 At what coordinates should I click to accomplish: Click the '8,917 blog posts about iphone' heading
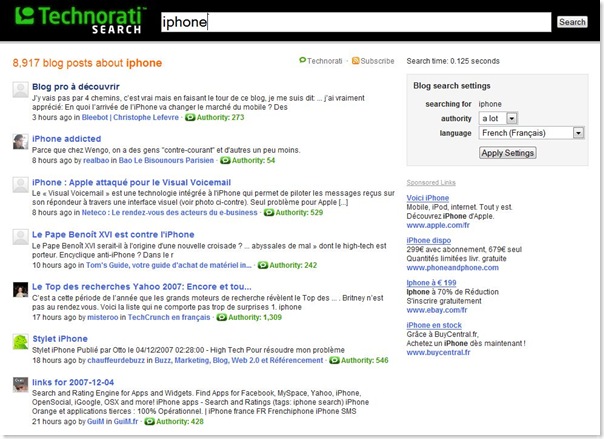click(x=87, y=63)
